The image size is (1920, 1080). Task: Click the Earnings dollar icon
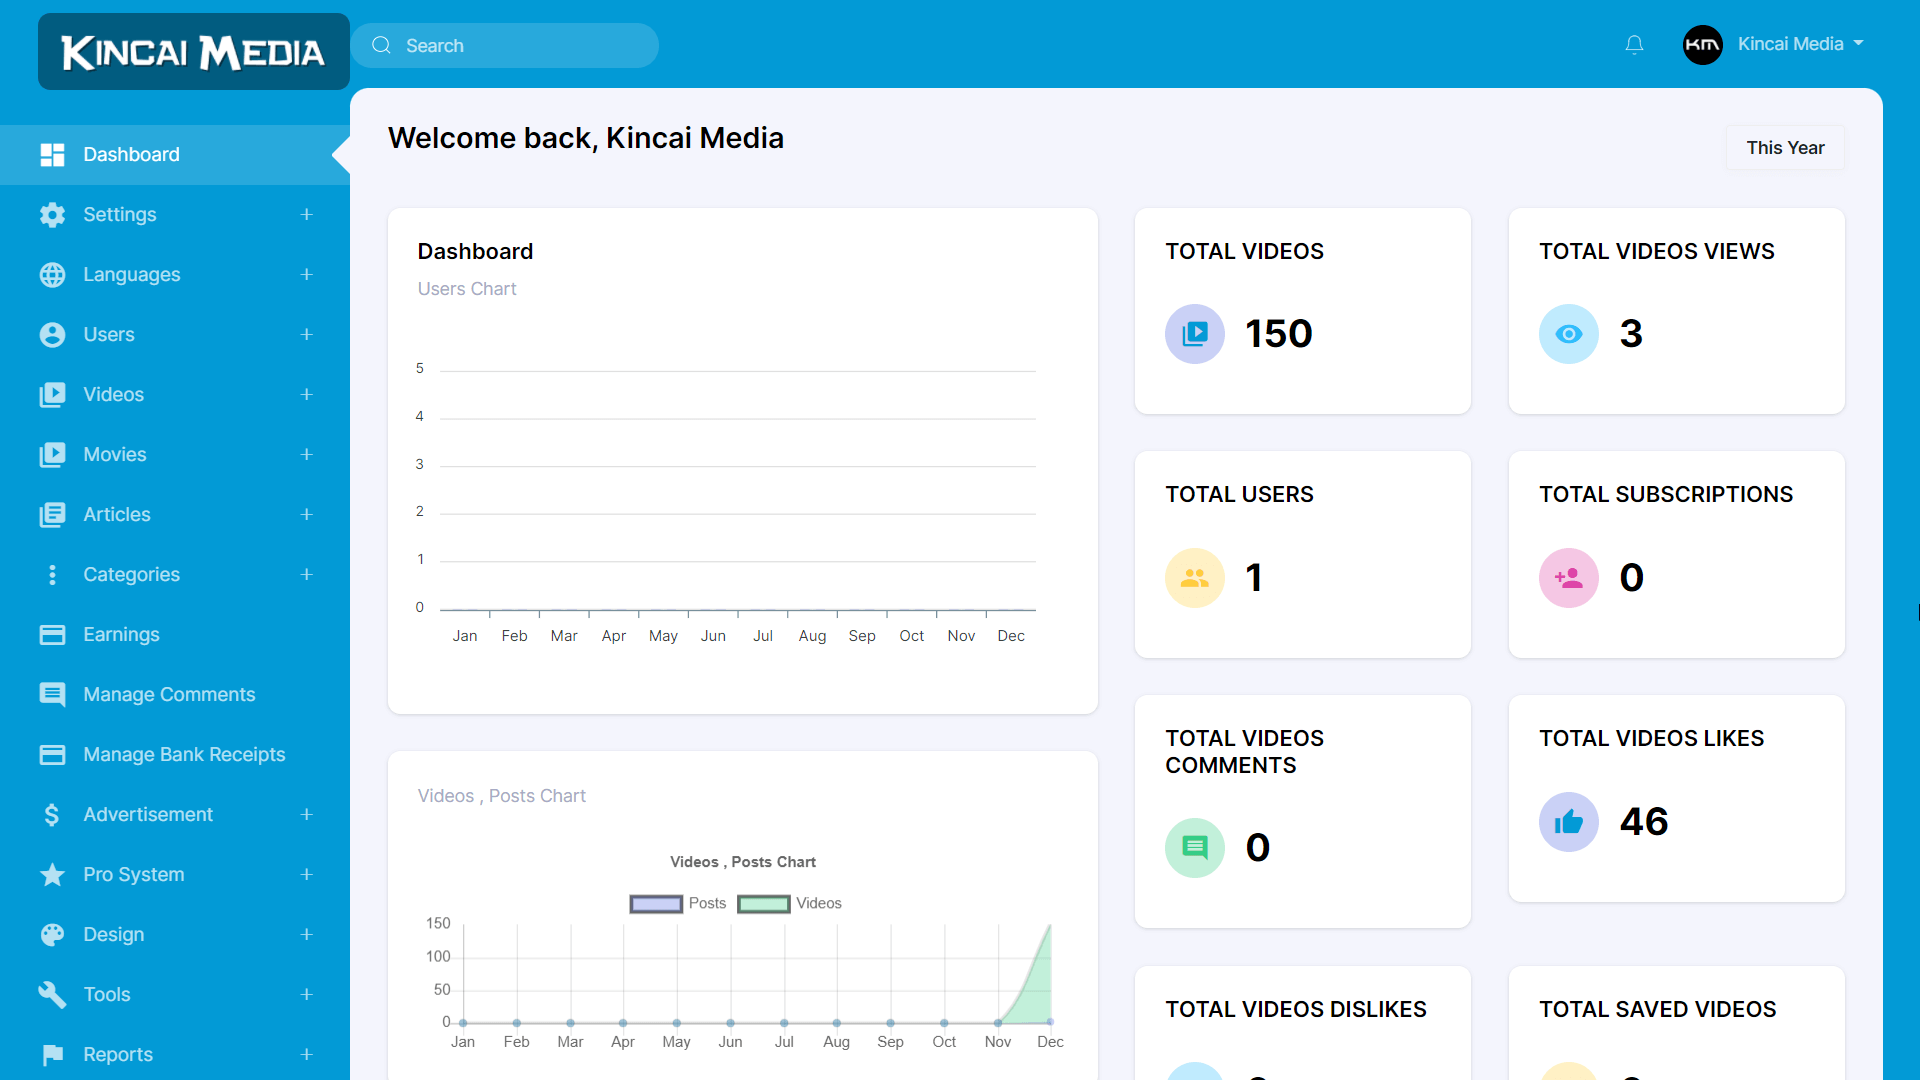point(52,634)
